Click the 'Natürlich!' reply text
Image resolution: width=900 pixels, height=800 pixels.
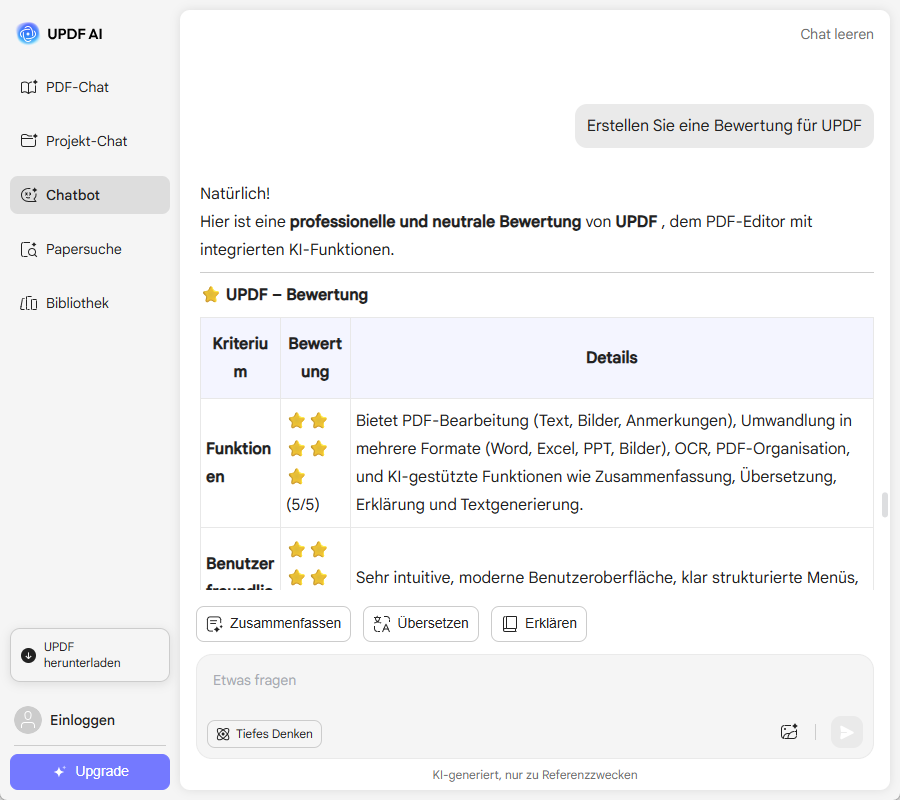coord(235,194)
